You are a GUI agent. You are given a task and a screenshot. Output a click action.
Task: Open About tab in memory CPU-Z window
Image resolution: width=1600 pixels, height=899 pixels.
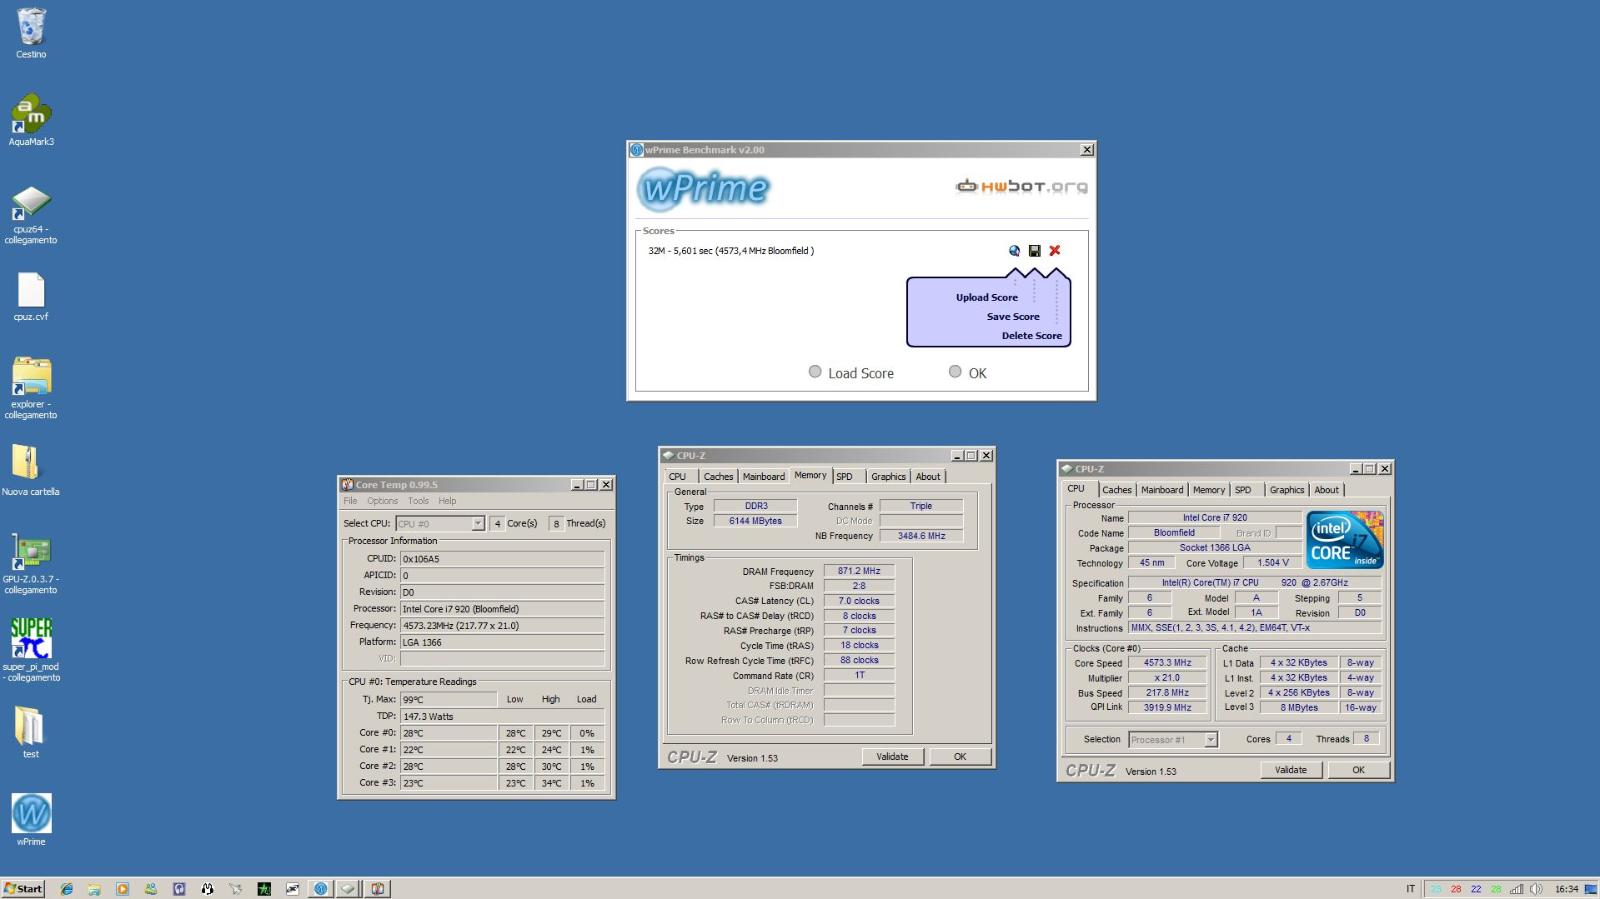[x=928, y=477]
